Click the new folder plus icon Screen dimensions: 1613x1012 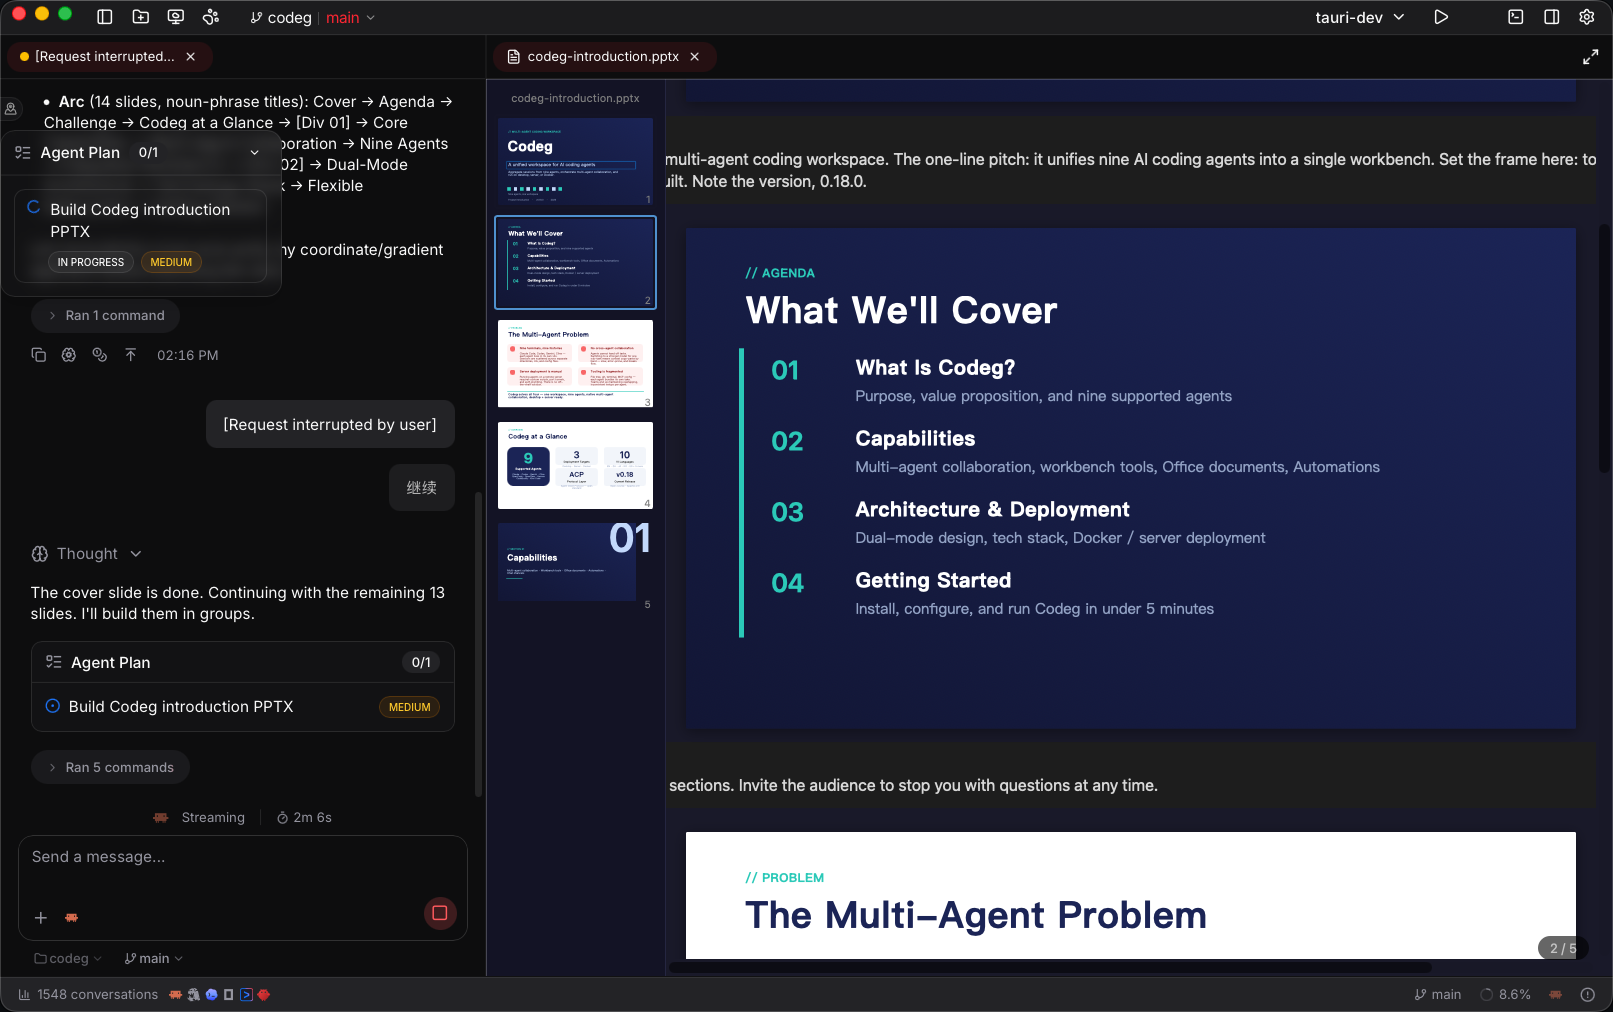140,17
